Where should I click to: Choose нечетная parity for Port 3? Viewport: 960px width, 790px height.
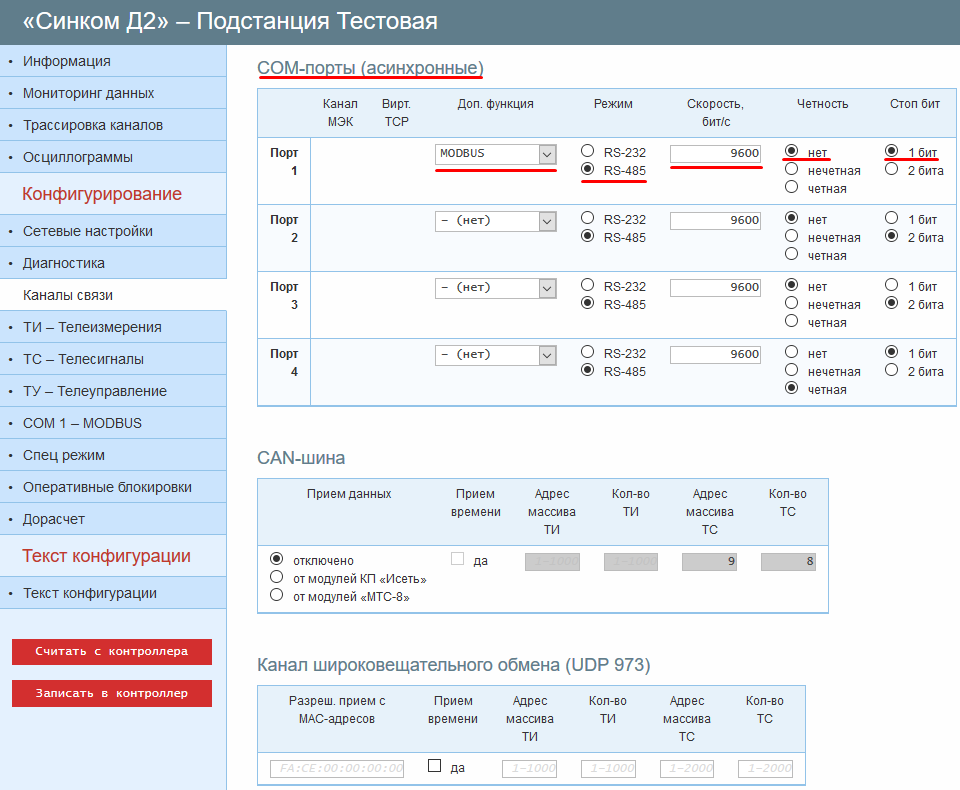tap(792, 304)
